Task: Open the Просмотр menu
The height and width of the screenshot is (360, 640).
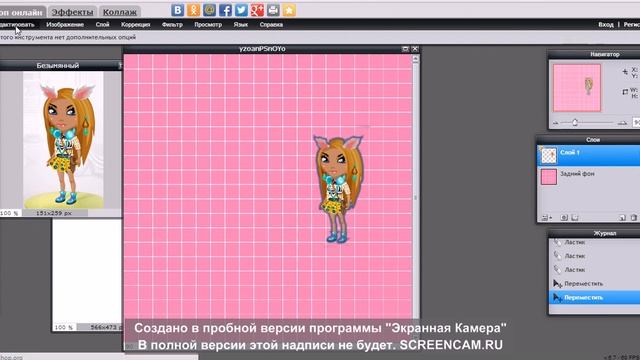Action: (208, 24)
